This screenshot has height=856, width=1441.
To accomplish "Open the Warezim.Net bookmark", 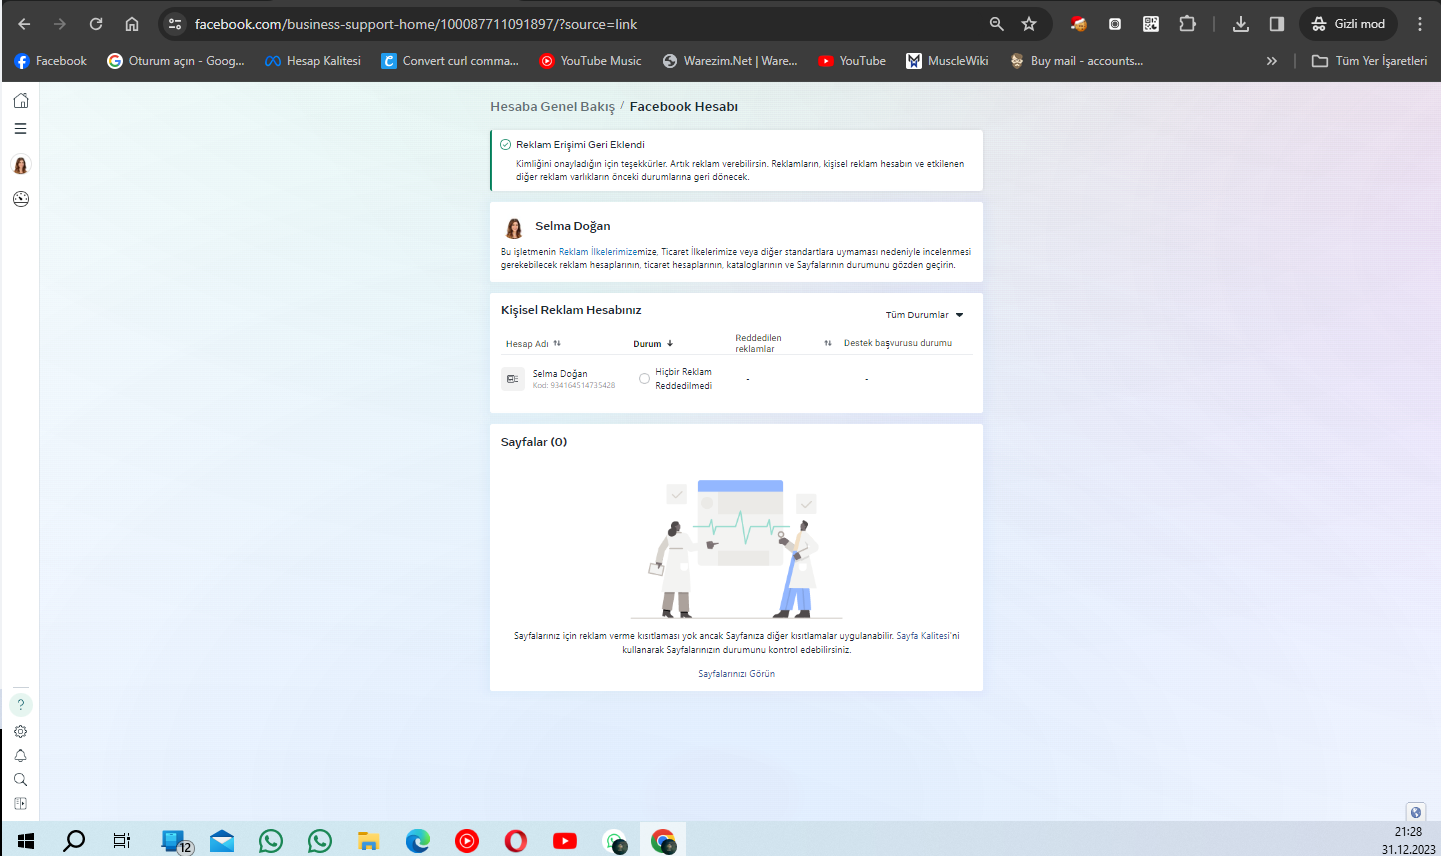I will tap(730, 61).
